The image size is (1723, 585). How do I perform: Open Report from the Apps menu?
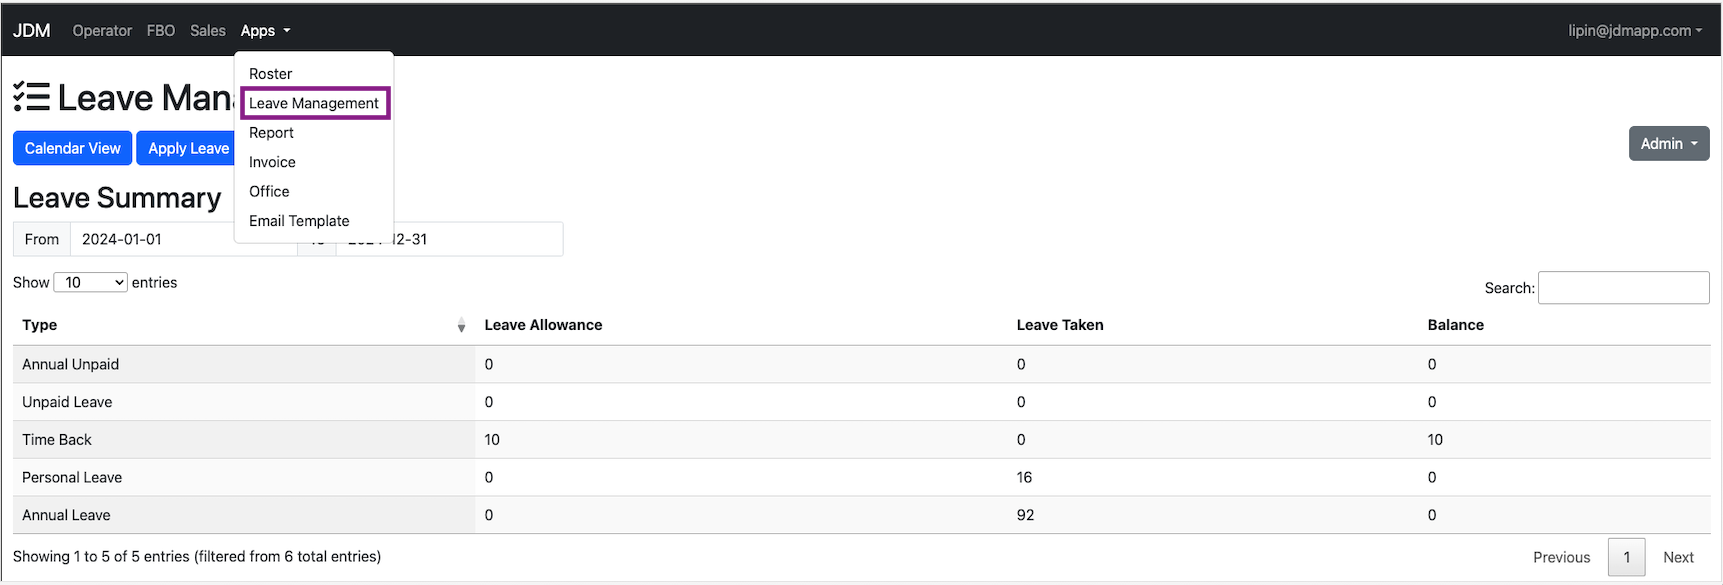coord(271,133)
